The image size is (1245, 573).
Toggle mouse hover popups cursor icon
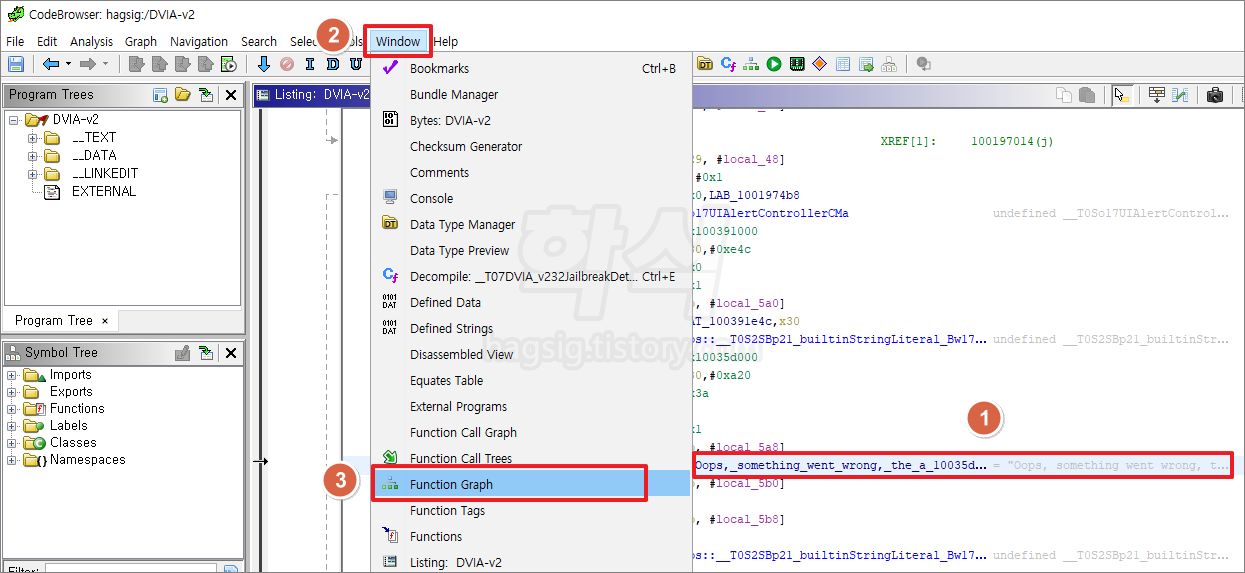[x=1121, y=95]
